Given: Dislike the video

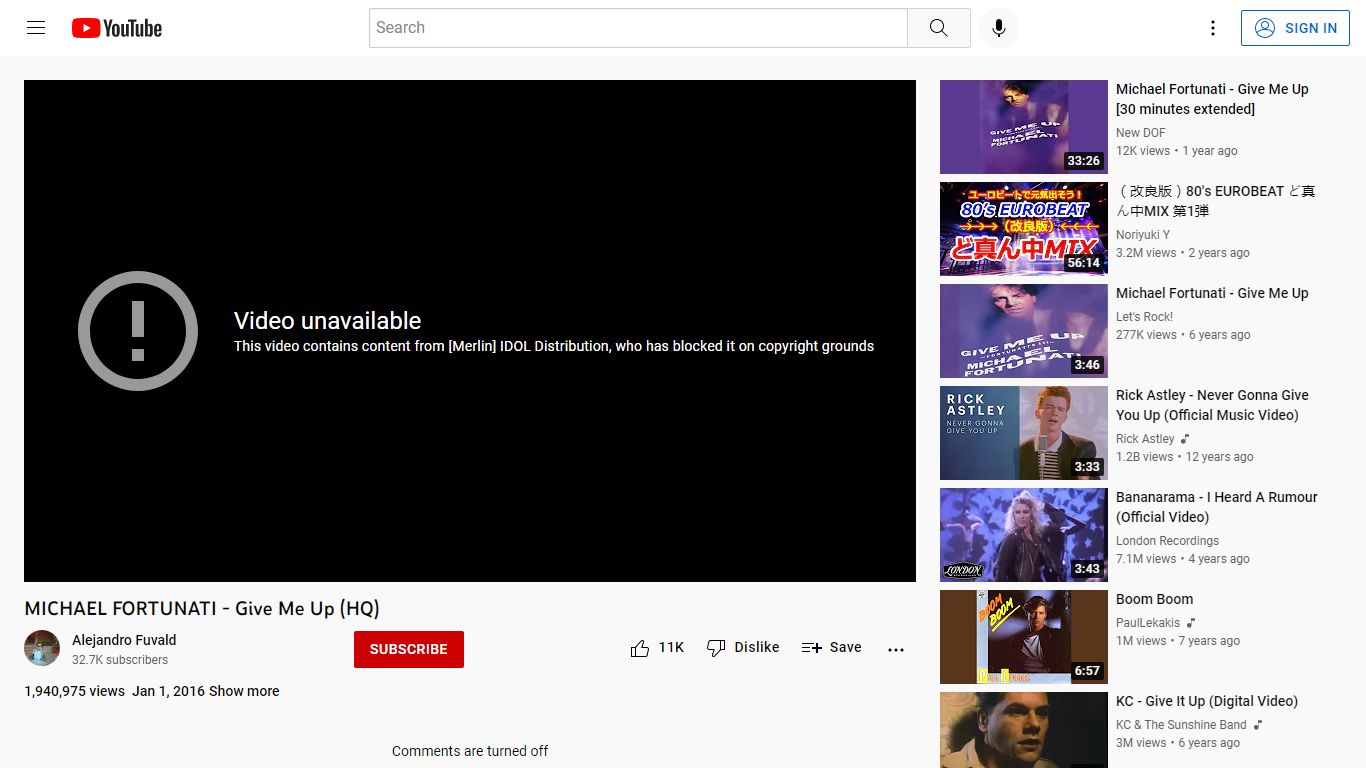Looking at the screenshot, I should [743, 648].
